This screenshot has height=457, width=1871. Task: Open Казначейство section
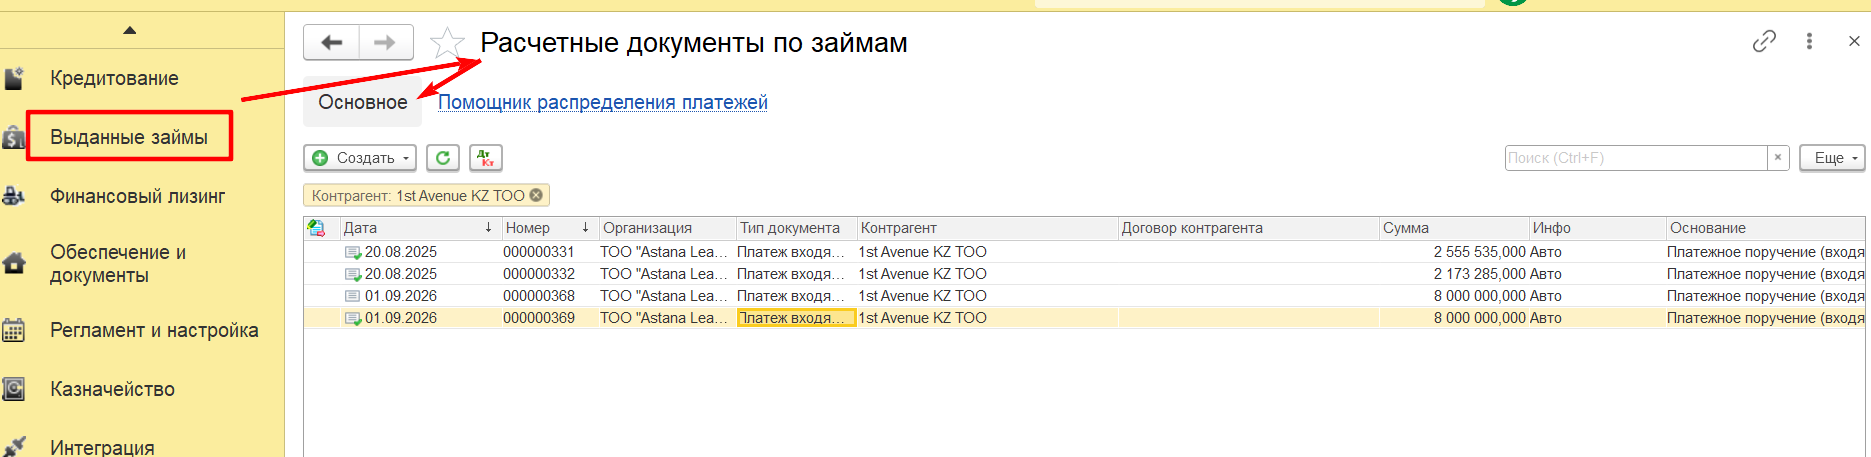112,389
